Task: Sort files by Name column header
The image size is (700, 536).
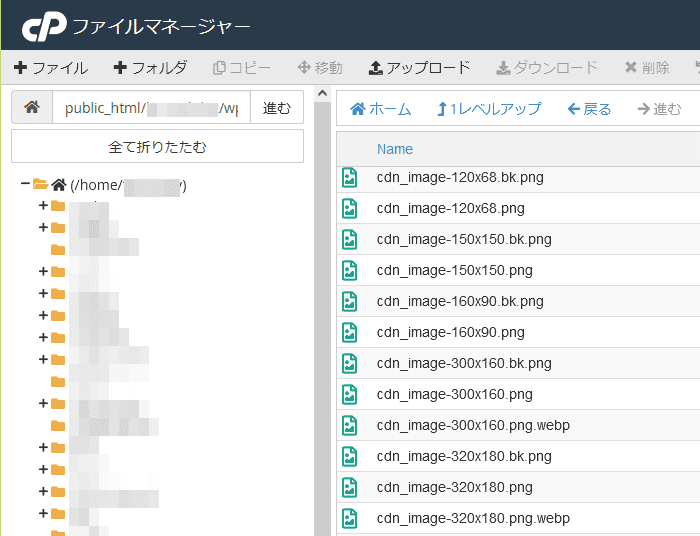Action: click(x=394, y=149)
